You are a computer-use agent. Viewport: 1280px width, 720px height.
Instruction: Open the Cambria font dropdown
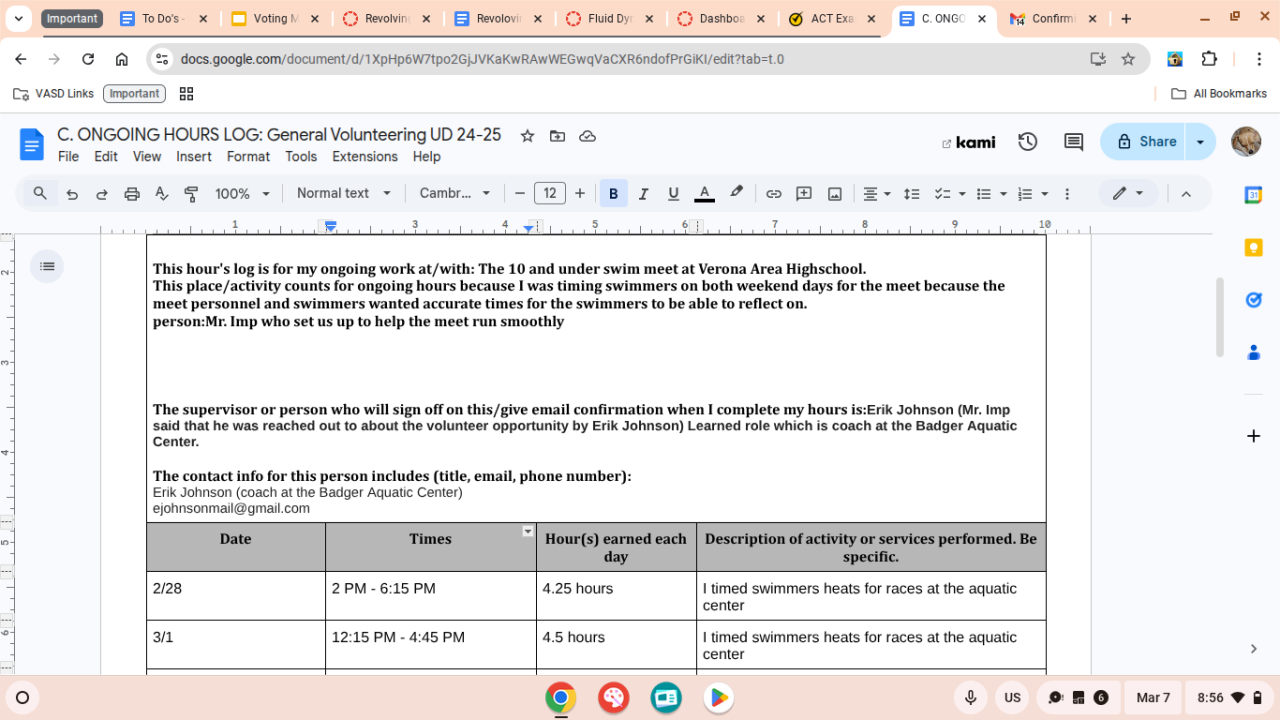(455, 194)
